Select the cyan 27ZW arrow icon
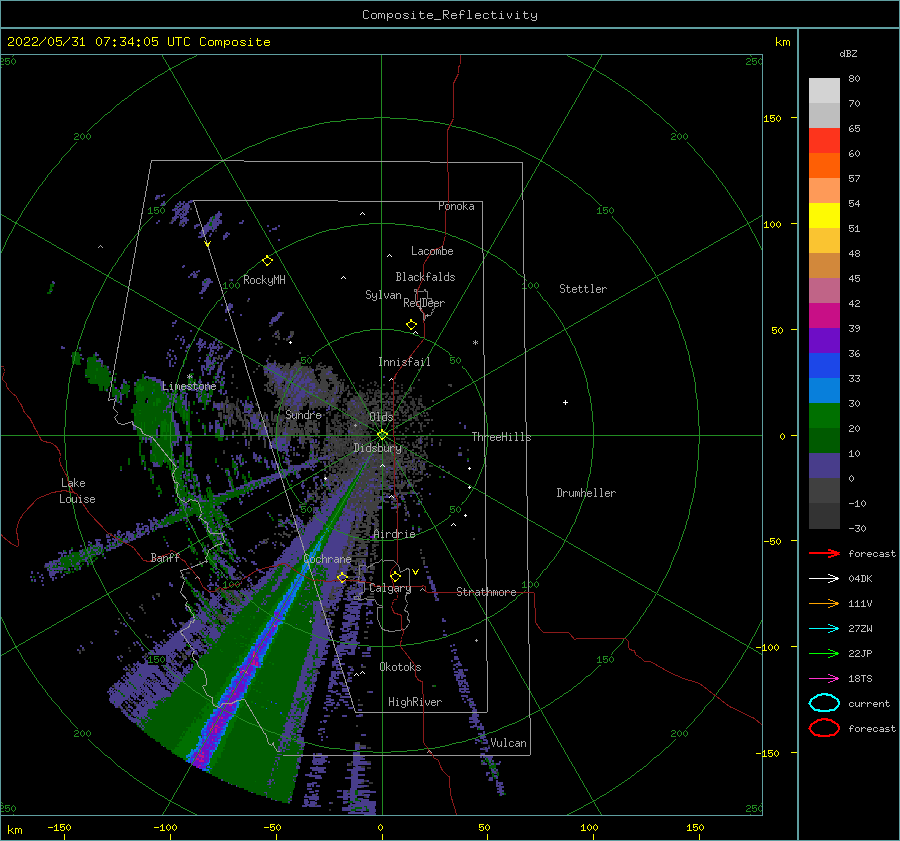The height and width of the screenshot is (841, 900). (x=824, y=629)
